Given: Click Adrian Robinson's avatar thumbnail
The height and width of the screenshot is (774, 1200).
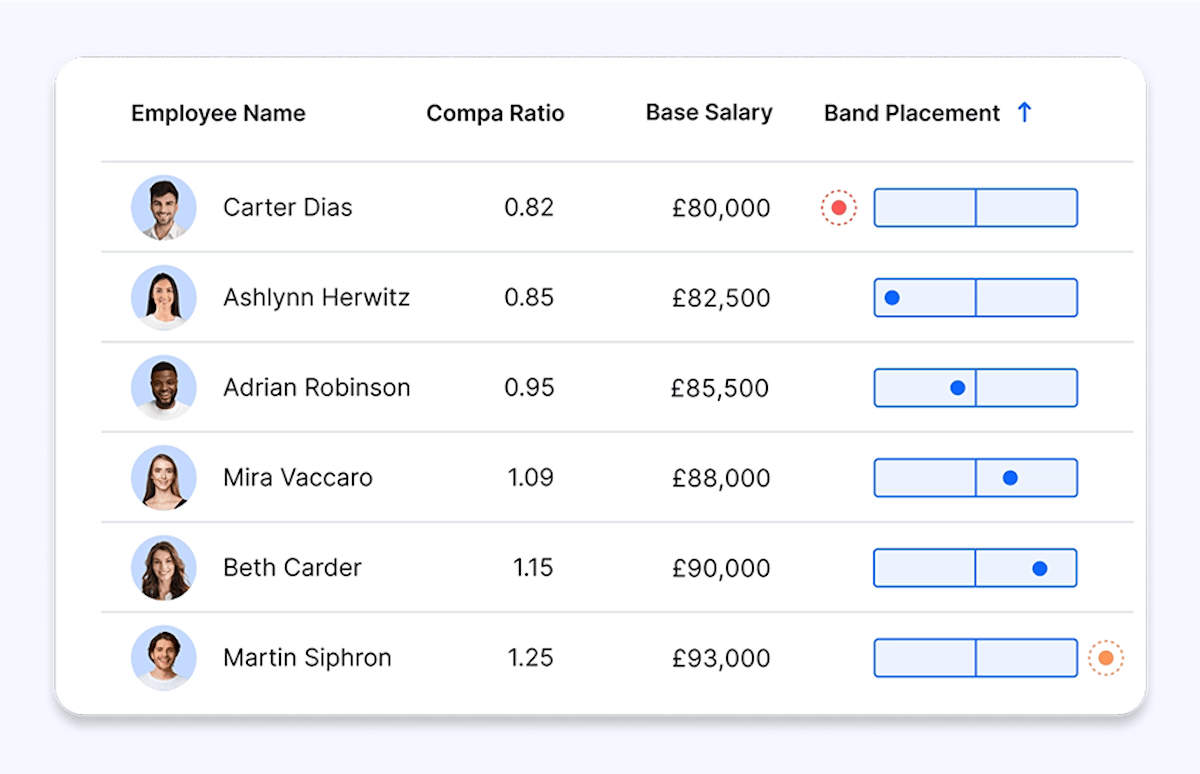Looking at the screenshot, I should [x=164, y=387].
